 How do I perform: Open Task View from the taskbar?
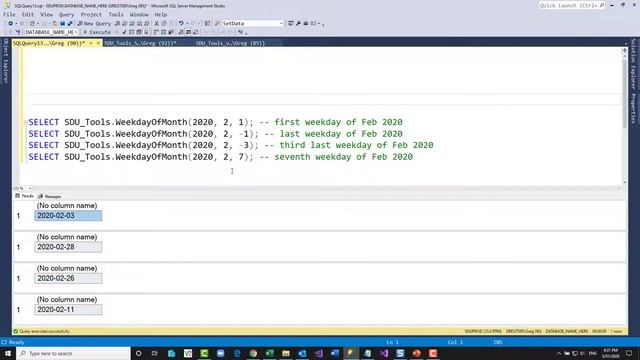[x=155, y=353]
